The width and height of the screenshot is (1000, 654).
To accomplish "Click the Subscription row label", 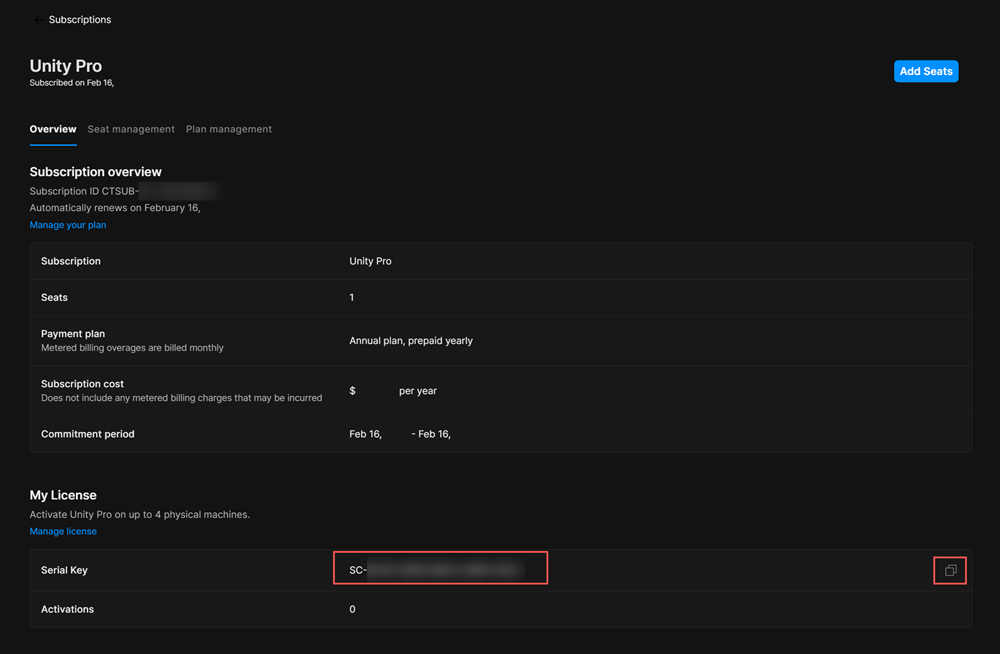I will [x=71, y=261].
